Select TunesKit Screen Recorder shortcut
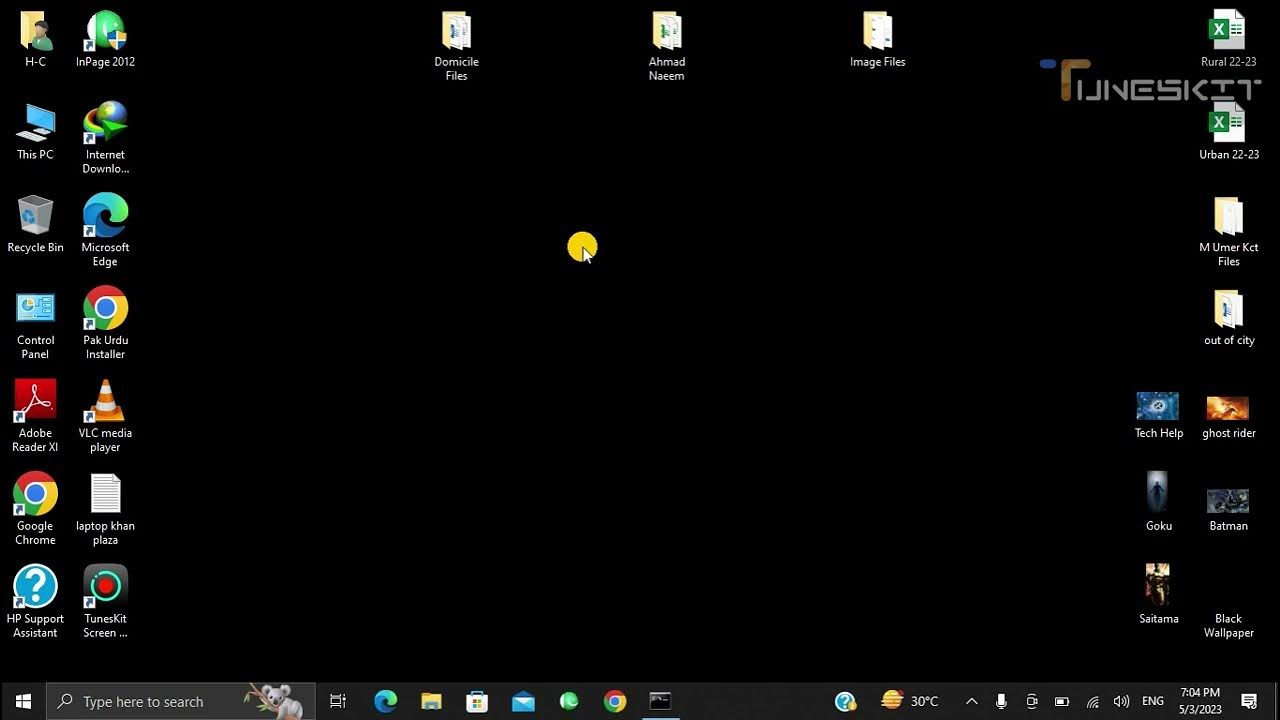Image resolution: width=1280 pixels, height=720 pixels. click(105, 603)
